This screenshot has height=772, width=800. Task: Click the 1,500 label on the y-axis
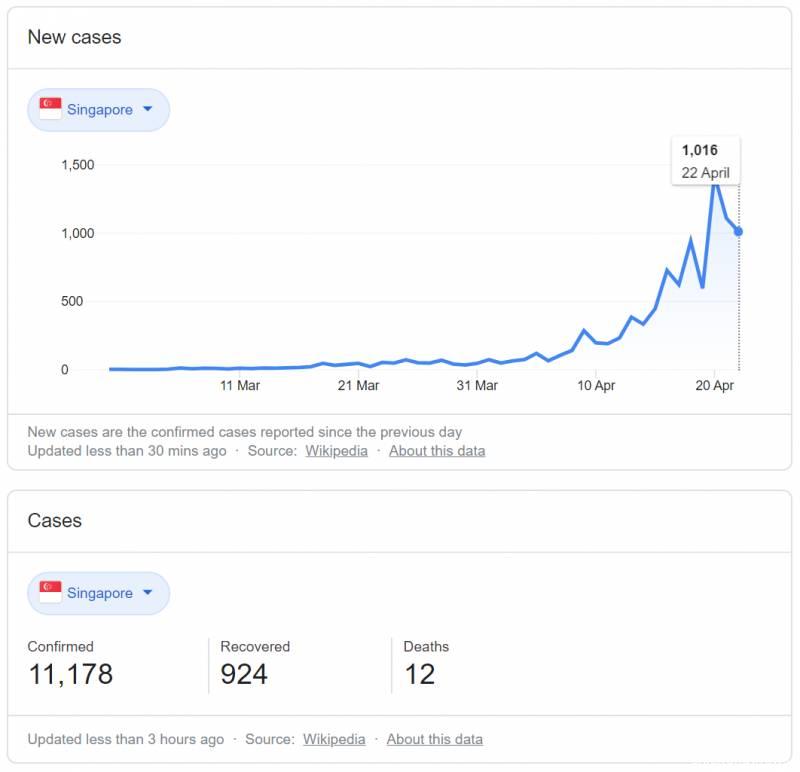pos(77,165)
